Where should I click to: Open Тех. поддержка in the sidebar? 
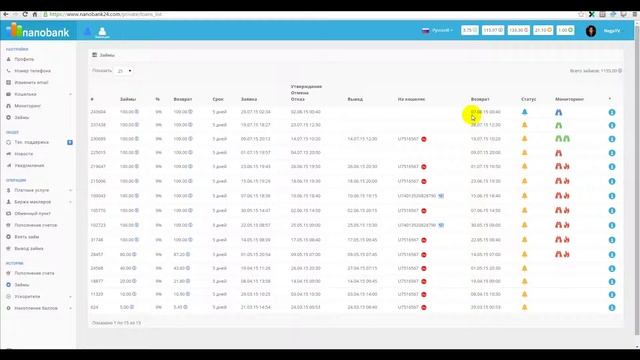[31, 142]
